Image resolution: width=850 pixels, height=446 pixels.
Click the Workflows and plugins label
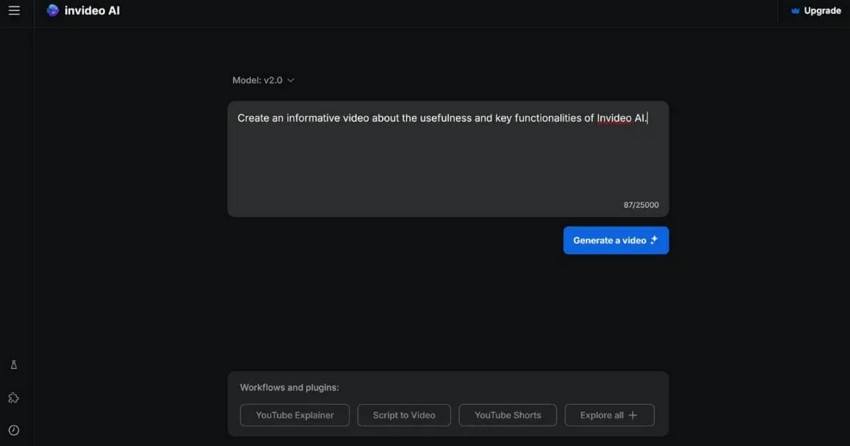[x=289, y=387]
